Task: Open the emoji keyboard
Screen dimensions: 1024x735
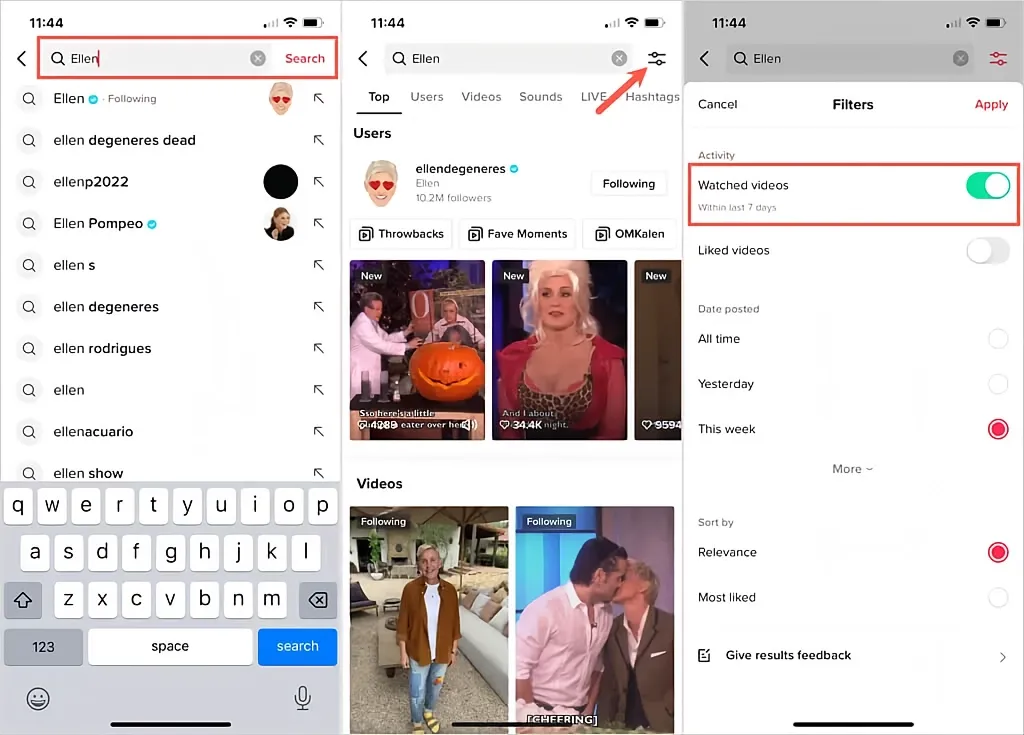Action: pyautogui.click(x=38, y=697)
